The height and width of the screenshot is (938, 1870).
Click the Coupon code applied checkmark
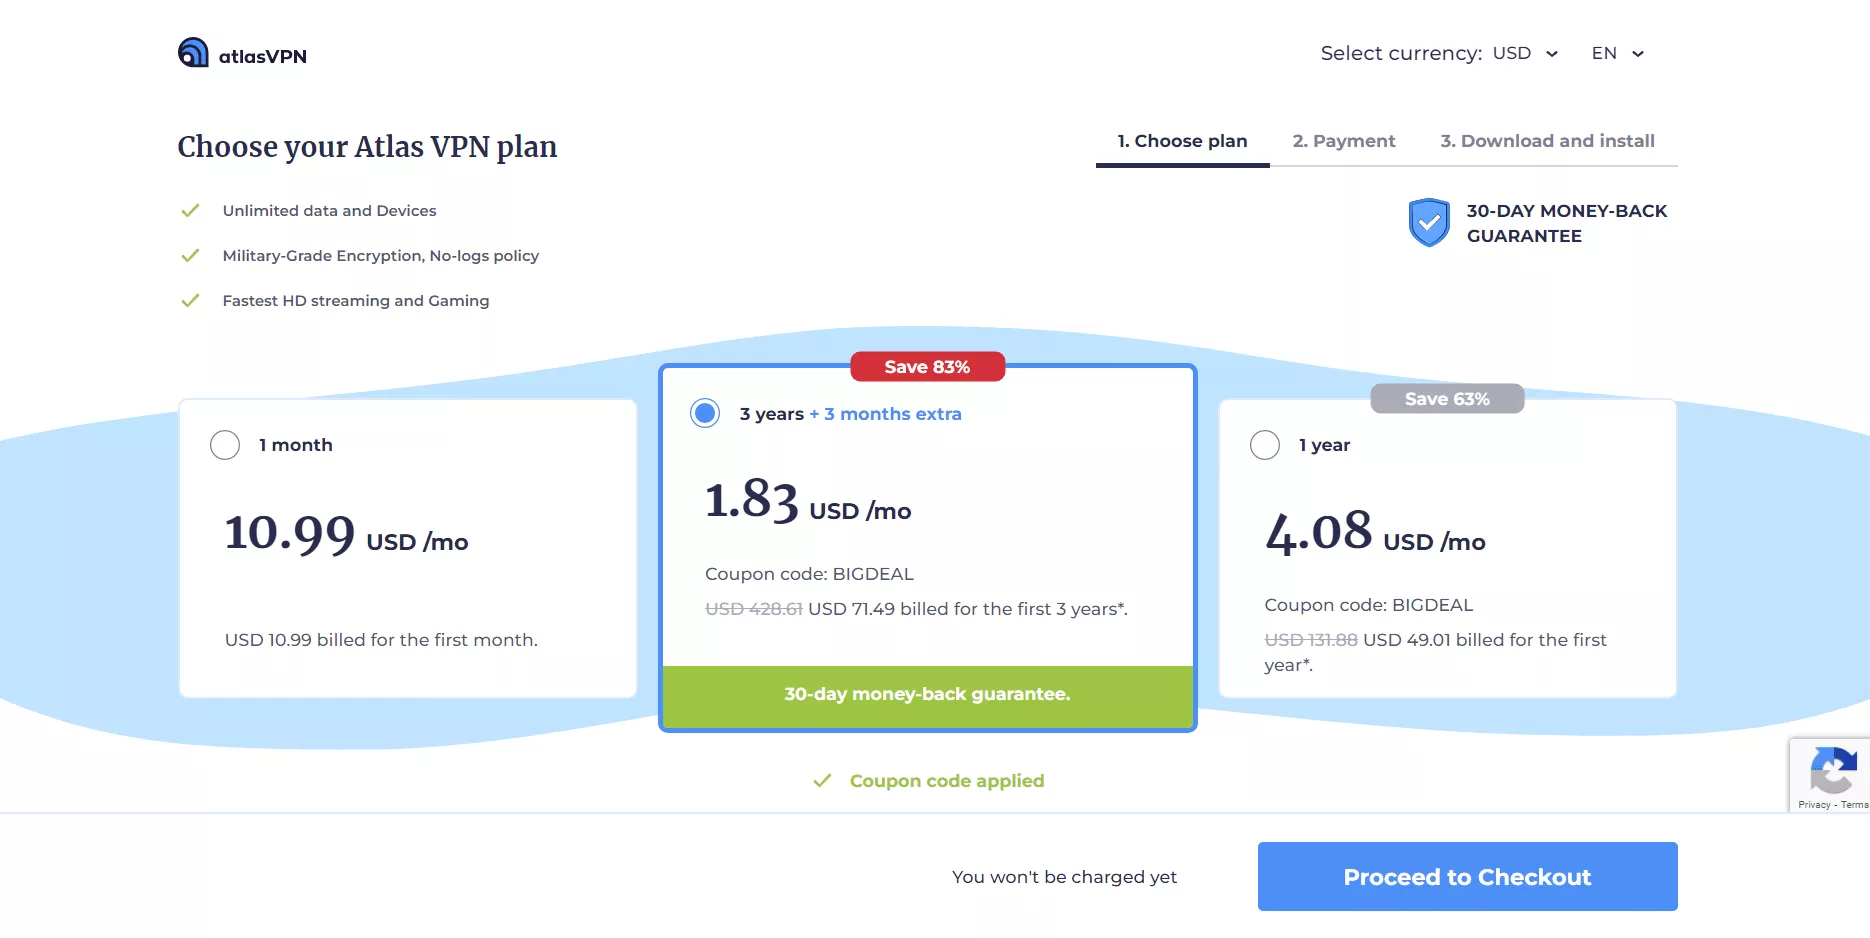822,781
